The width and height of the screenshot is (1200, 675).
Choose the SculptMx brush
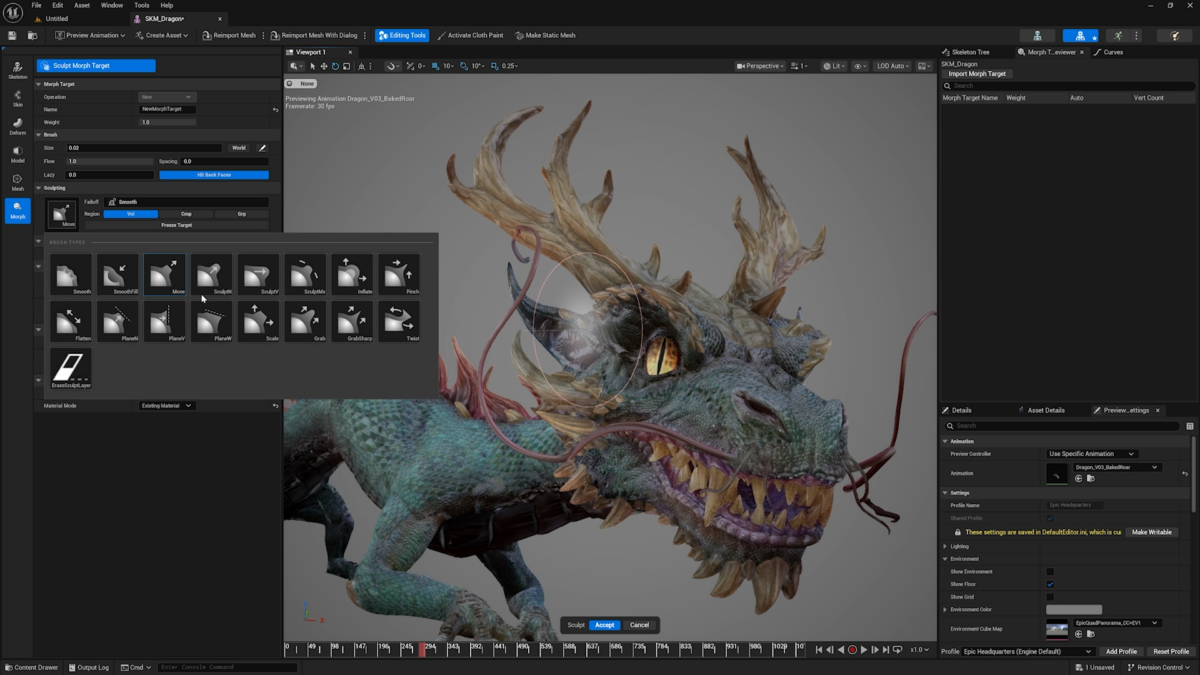(x=305, y=274)
